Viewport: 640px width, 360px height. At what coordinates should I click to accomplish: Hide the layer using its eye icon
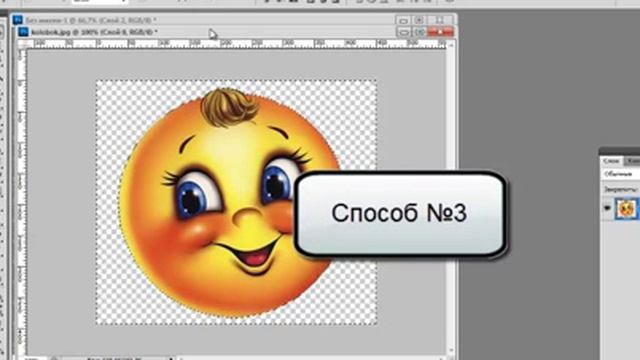(x=607, y=208)
